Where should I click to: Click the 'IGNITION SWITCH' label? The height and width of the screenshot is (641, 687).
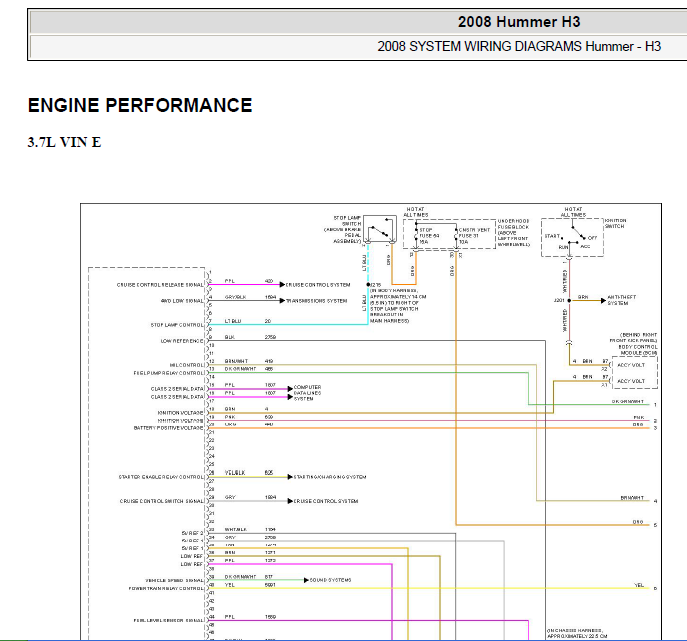click(x=615, y=223)
